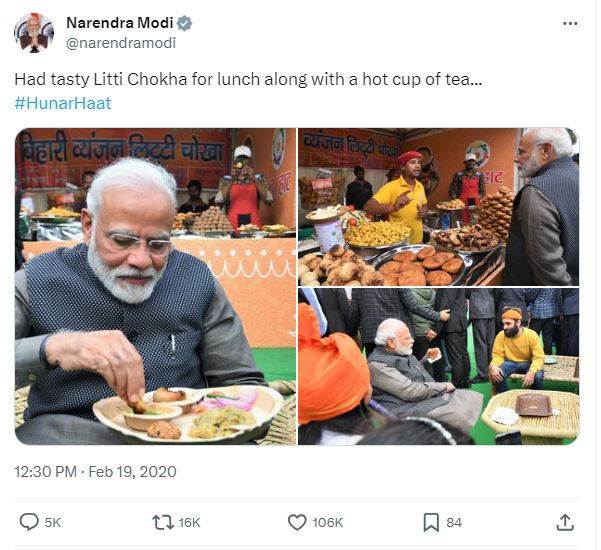Viewport: 601px width, 550px height.
Task: Click the 16K reposts count
Action: pyautogui.click(x=190, y=522)
